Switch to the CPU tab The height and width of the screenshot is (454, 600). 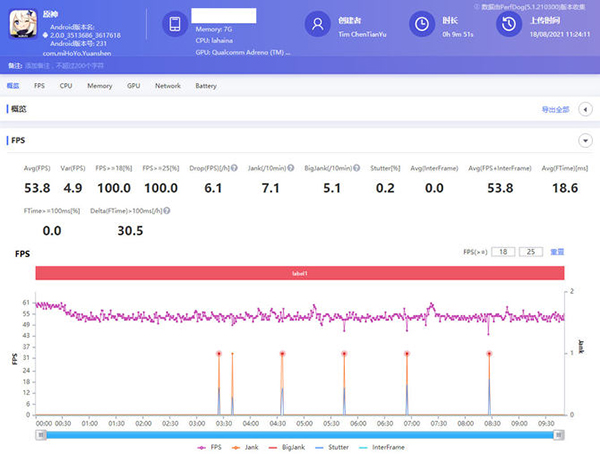(66, 86)
